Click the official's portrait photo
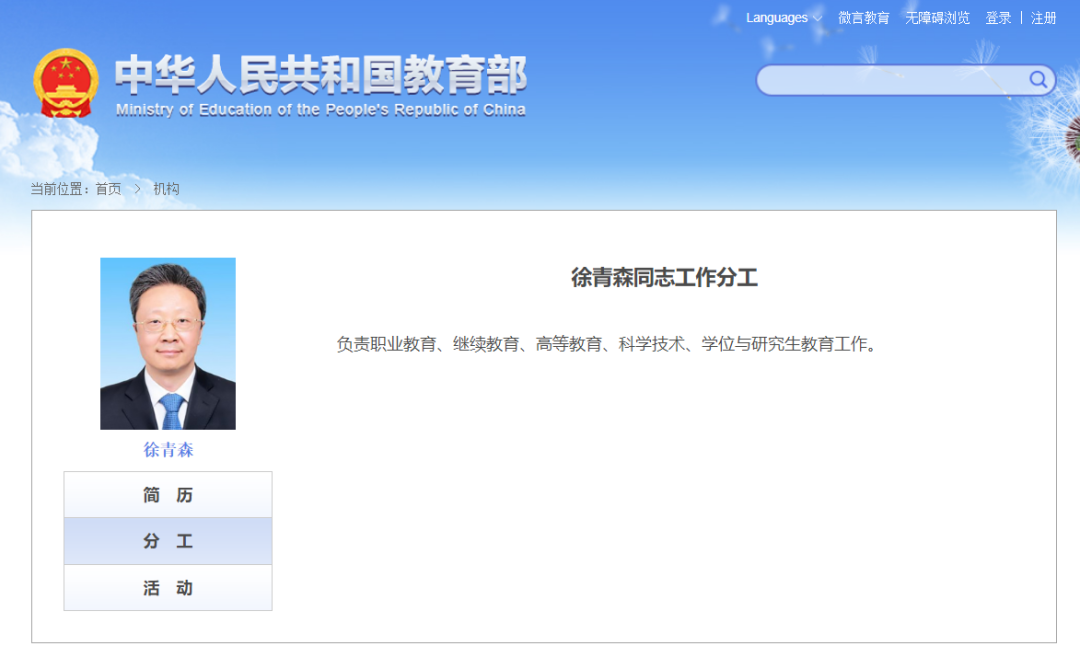This screenshot has height=646, width=1080. (168, 343)
